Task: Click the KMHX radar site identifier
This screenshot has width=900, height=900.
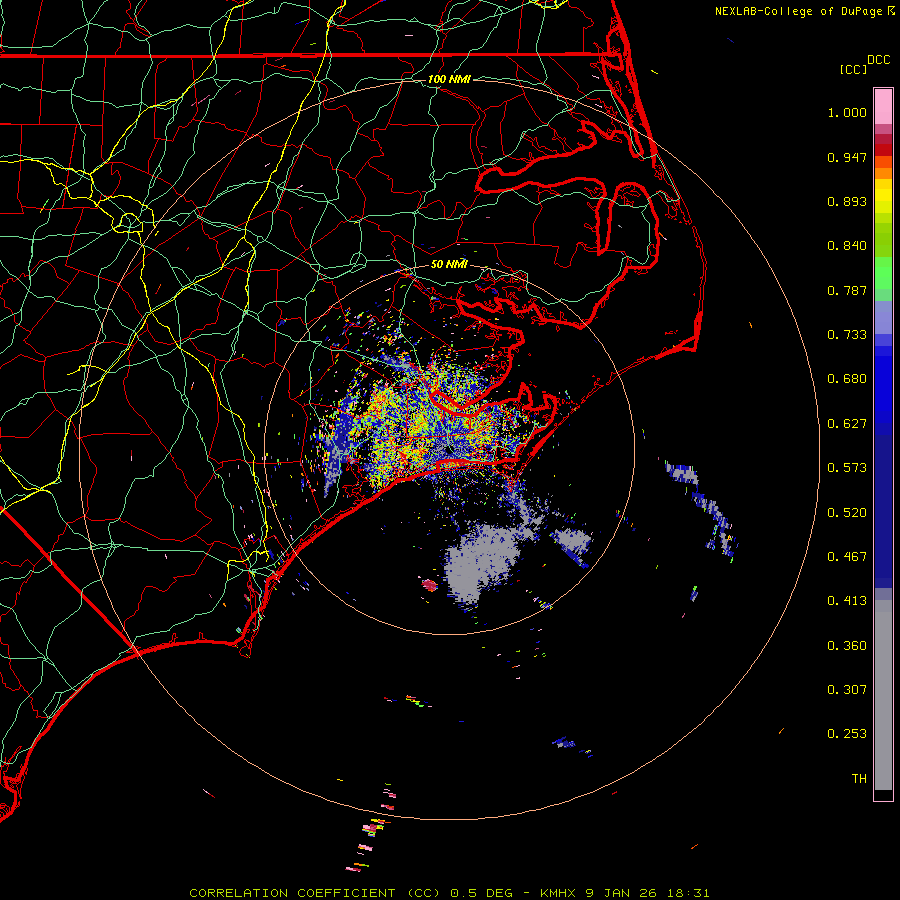Action: pos(559,893)
